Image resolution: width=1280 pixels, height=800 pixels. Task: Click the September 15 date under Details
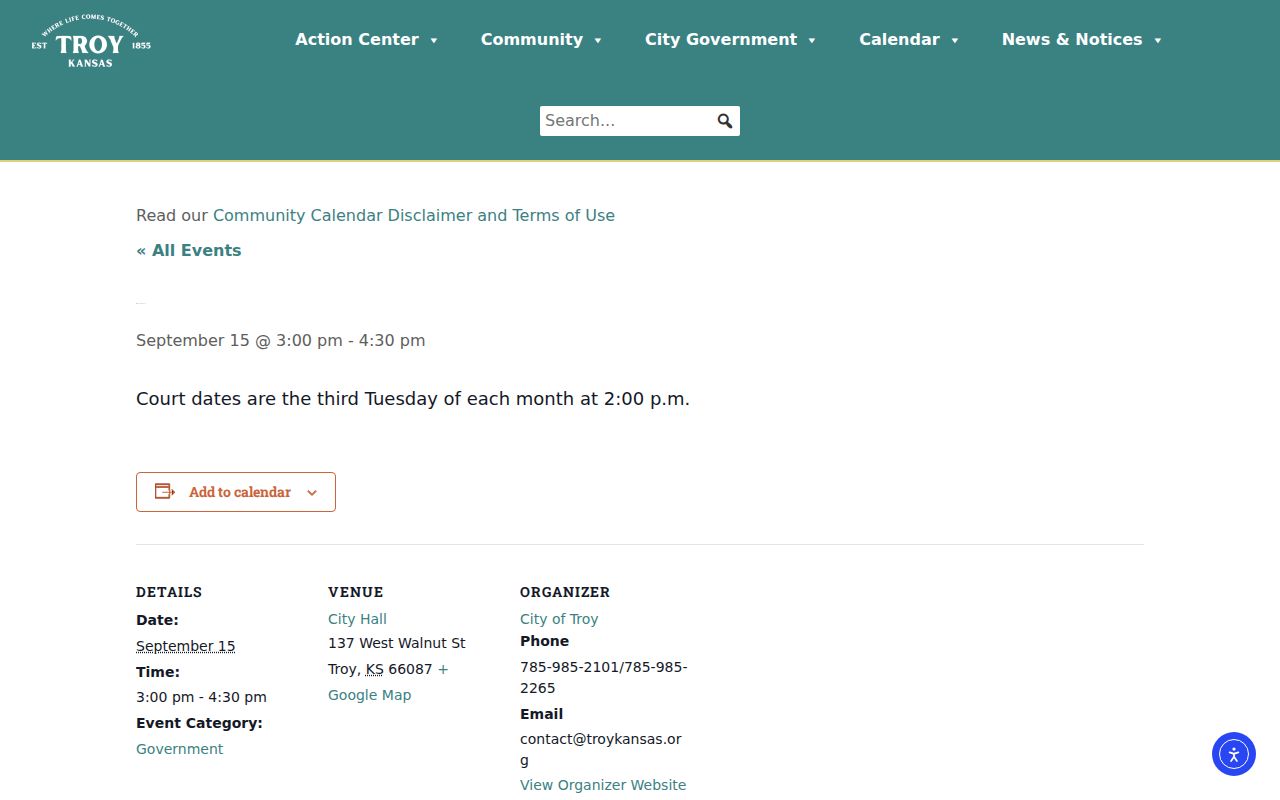click(186, 646)
